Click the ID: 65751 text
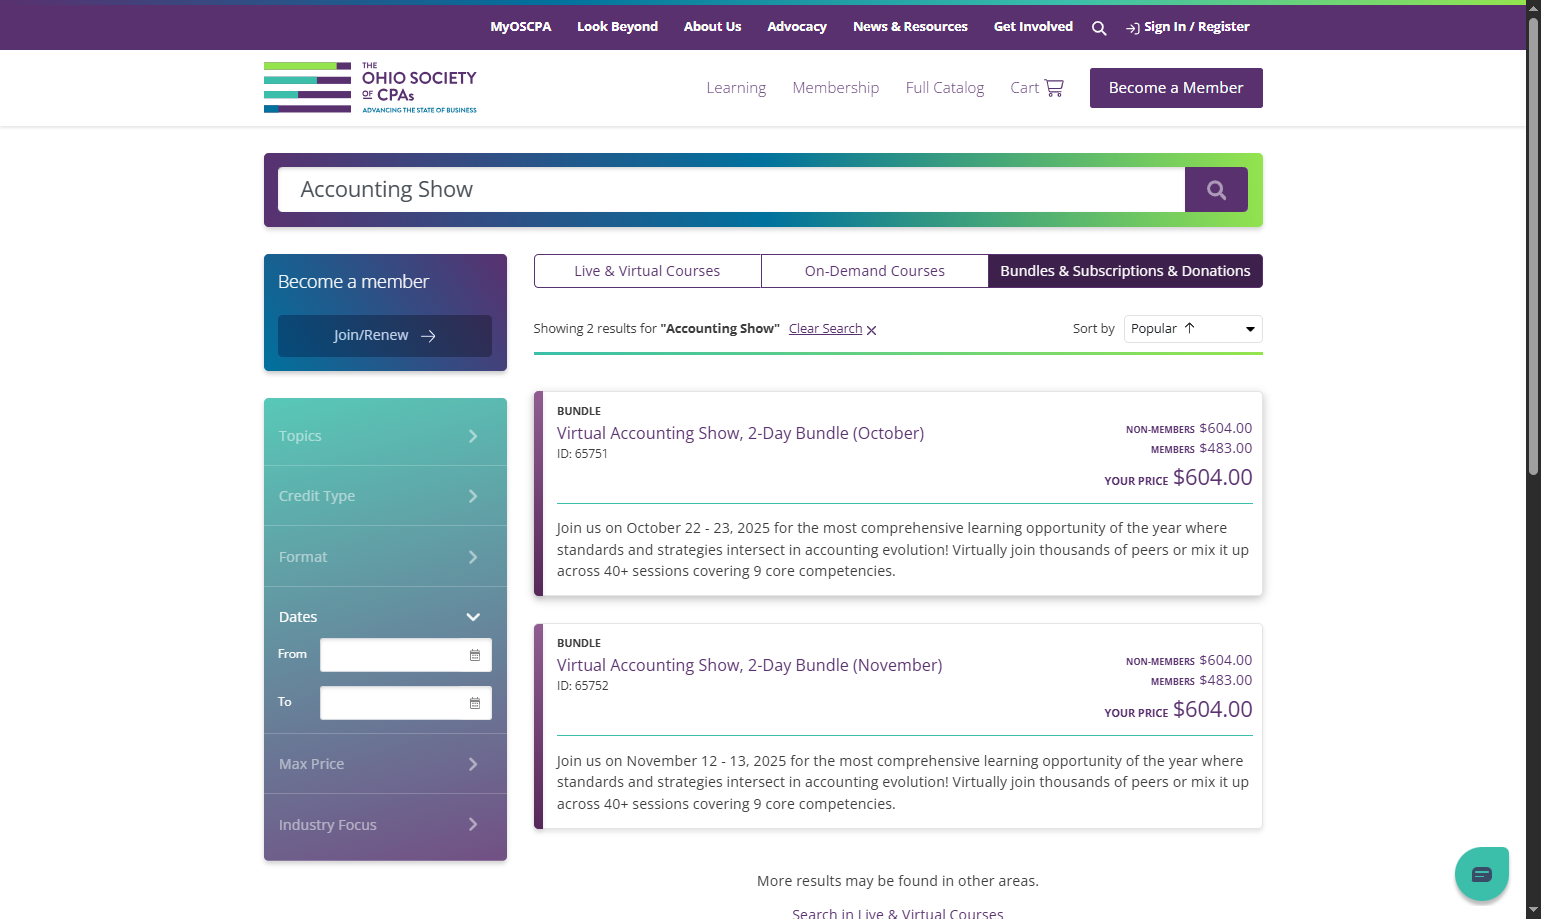 582,454
